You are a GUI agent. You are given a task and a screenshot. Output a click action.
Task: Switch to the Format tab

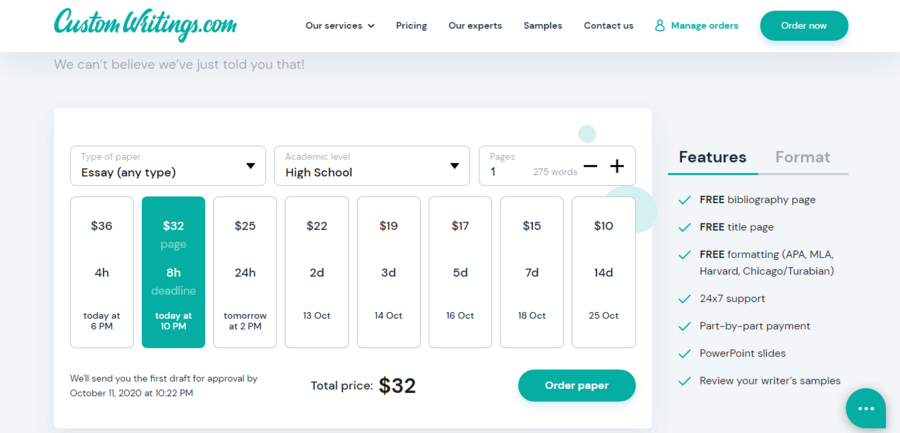pyautogui.click(x=802, y=157)
